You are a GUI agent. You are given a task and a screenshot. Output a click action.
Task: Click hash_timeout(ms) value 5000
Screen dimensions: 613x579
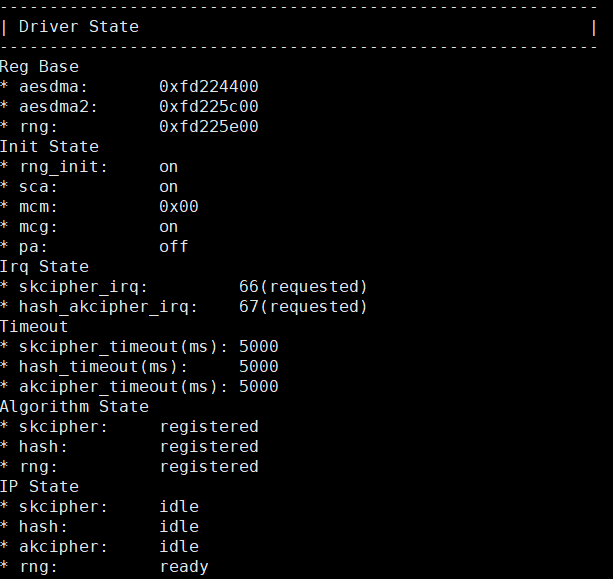click(259, 366)
